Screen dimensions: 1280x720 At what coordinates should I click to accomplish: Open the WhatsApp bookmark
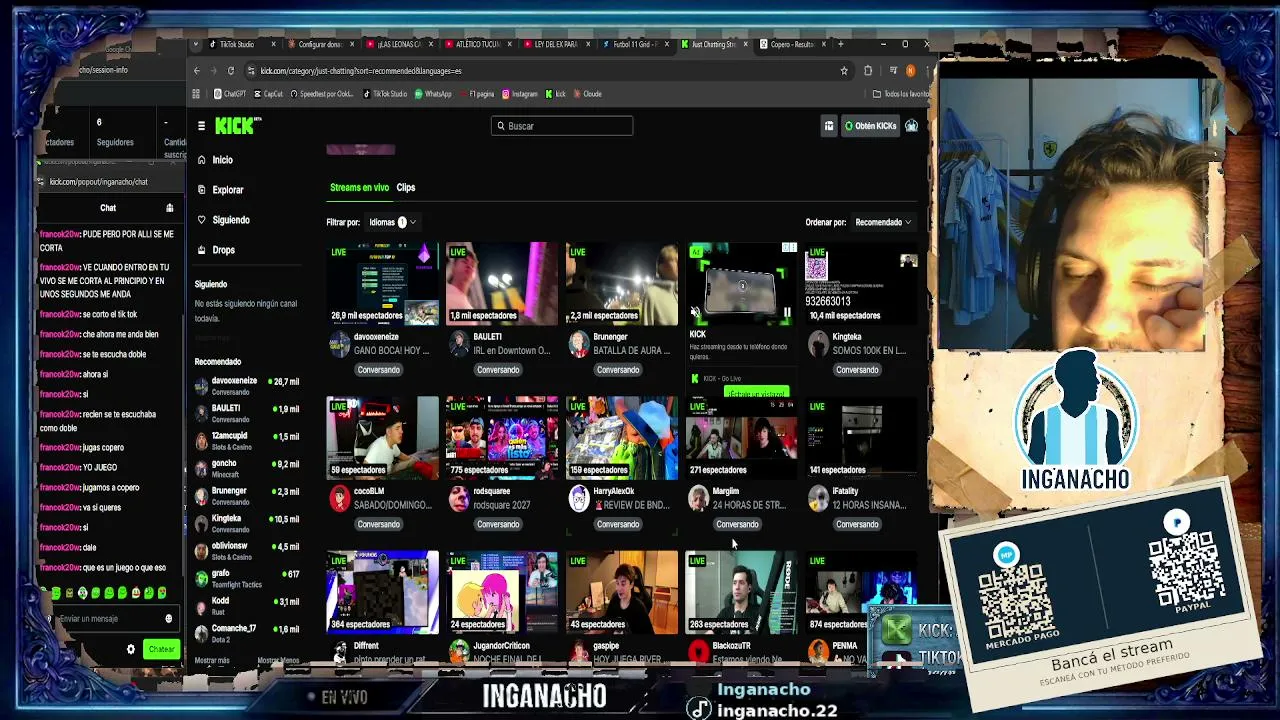pos(433,94)
